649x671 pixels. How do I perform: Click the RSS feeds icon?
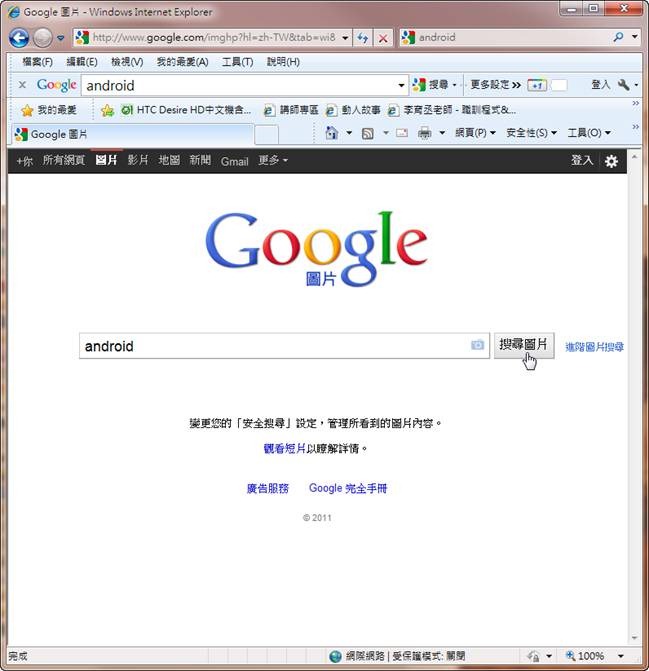click(x=367, y=134)
